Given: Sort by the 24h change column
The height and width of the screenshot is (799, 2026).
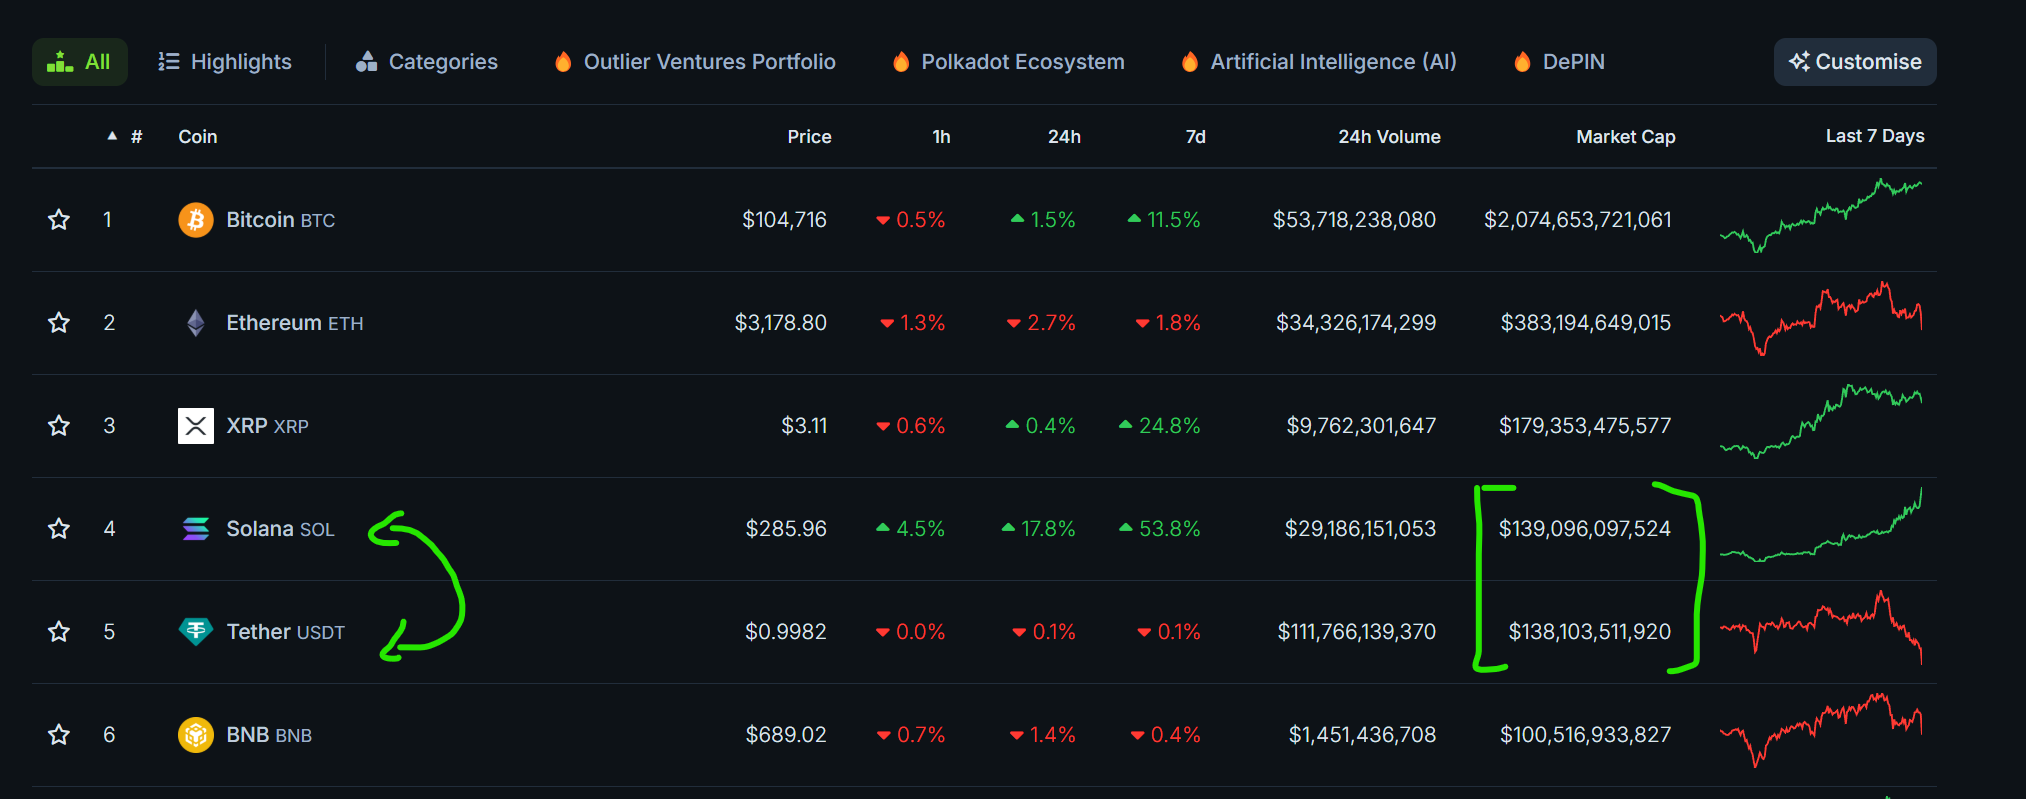Looking at the screenshot, I should (1064, 137).
